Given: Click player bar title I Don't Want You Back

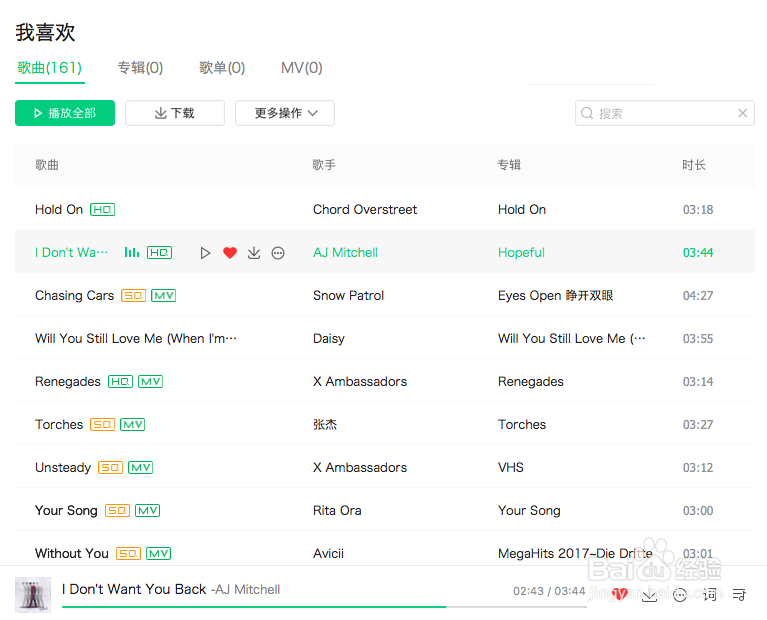Looking at the screenshot, I should point(134,589).
